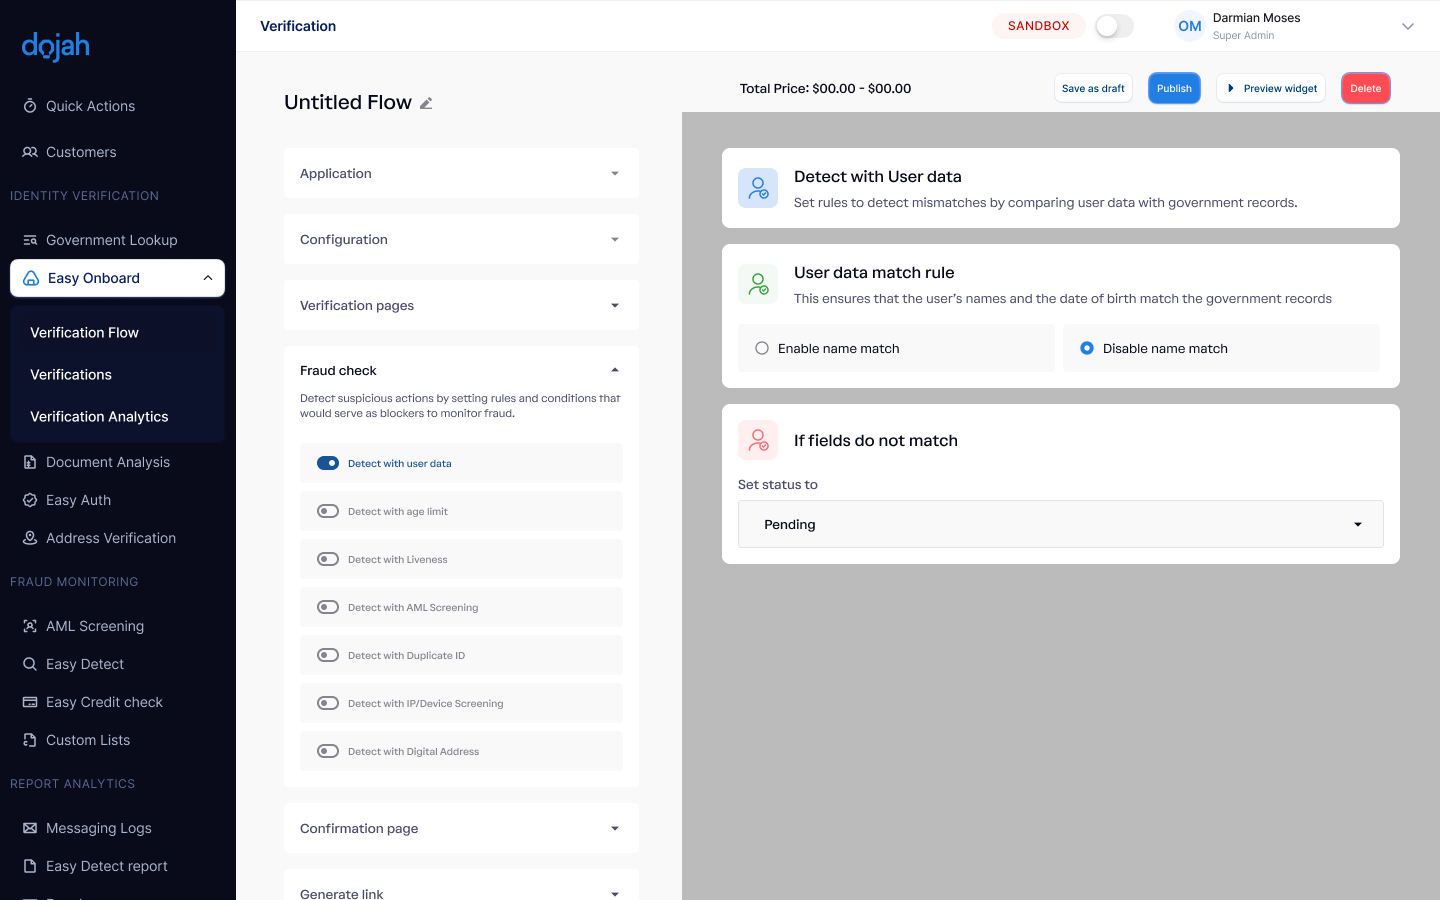The width and height of the screenshot is (1440, 900).
Task: Click the Untitled Flow title
Action: [348, 102]
